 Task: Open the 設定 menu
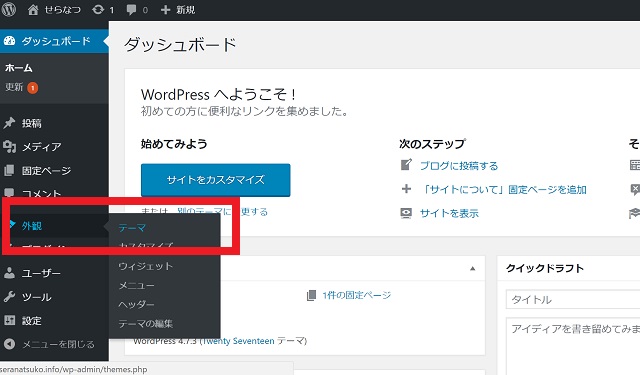pyautogui.click(x=32, y=321)
